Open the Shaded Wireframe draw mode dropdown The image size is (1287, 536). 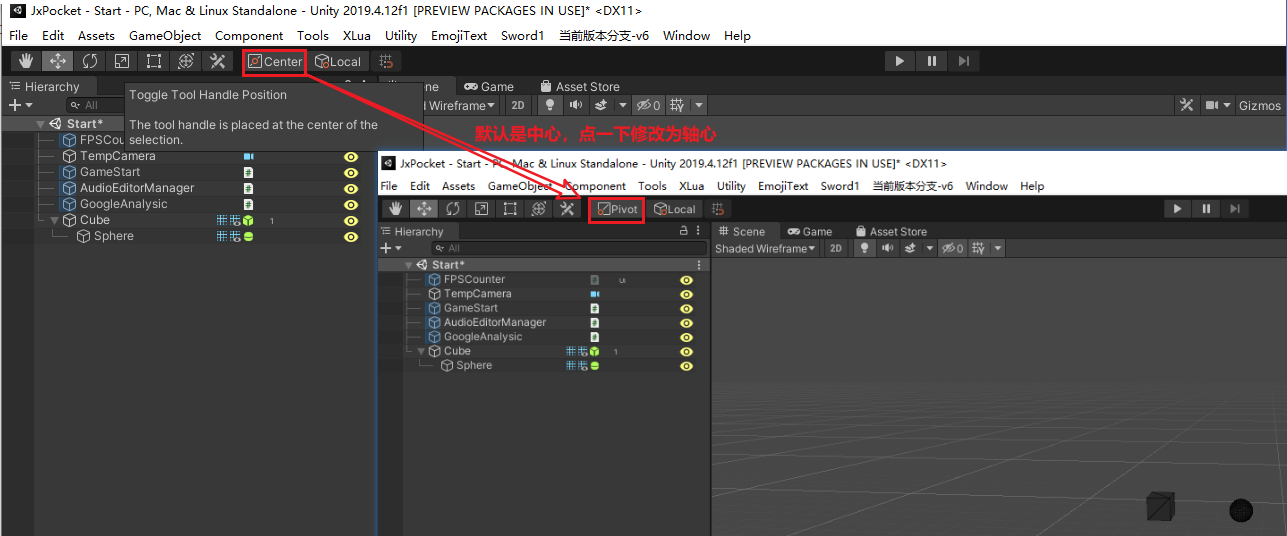click(x=765, y=248)
